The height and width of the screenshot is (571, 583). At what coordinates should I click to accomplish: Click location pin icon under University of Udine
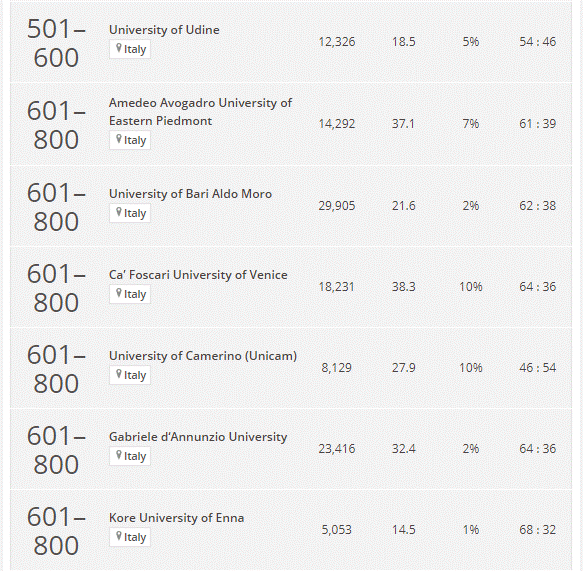coord(119,48)
